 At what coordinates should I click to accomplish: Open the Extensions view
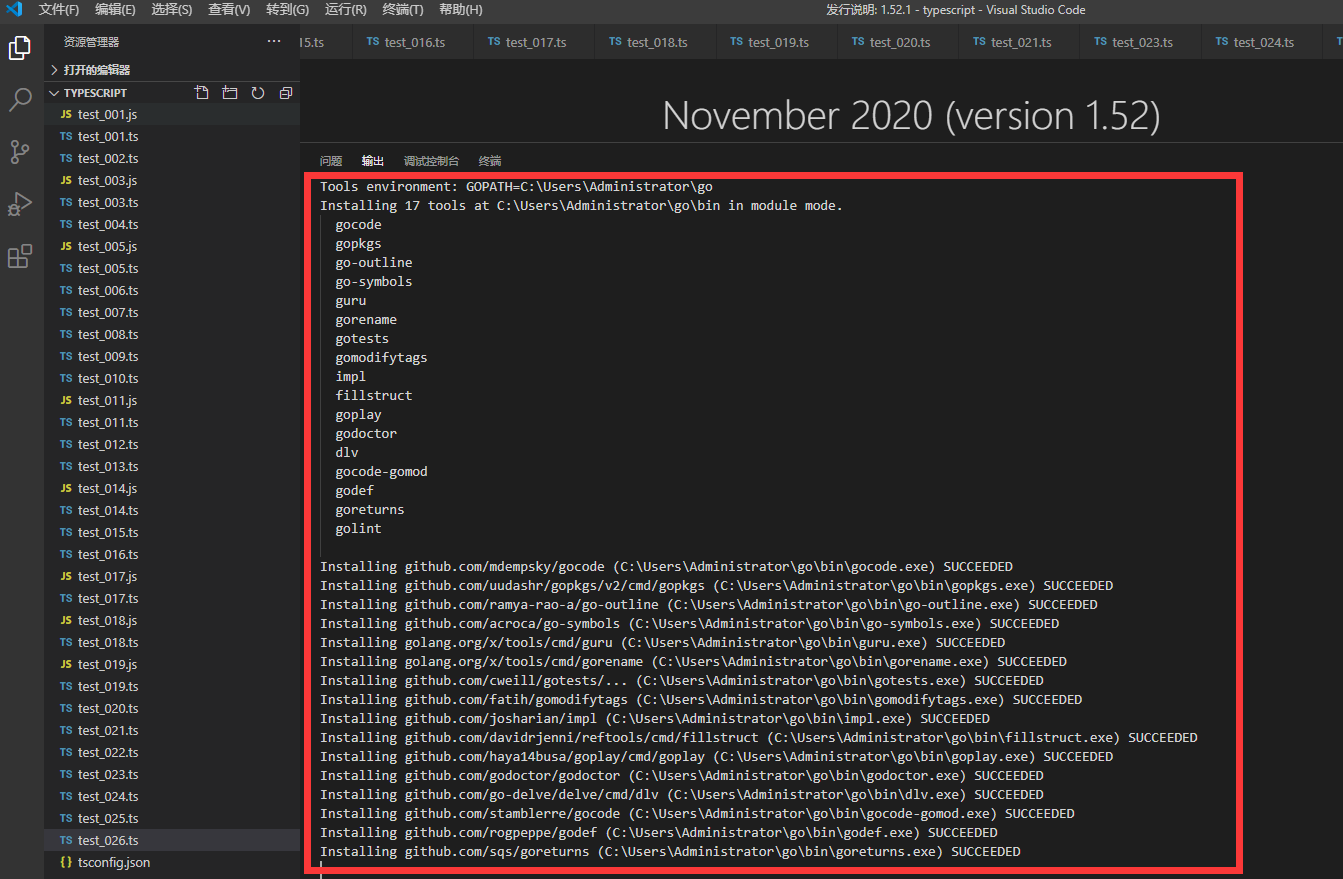coord(20,257)
